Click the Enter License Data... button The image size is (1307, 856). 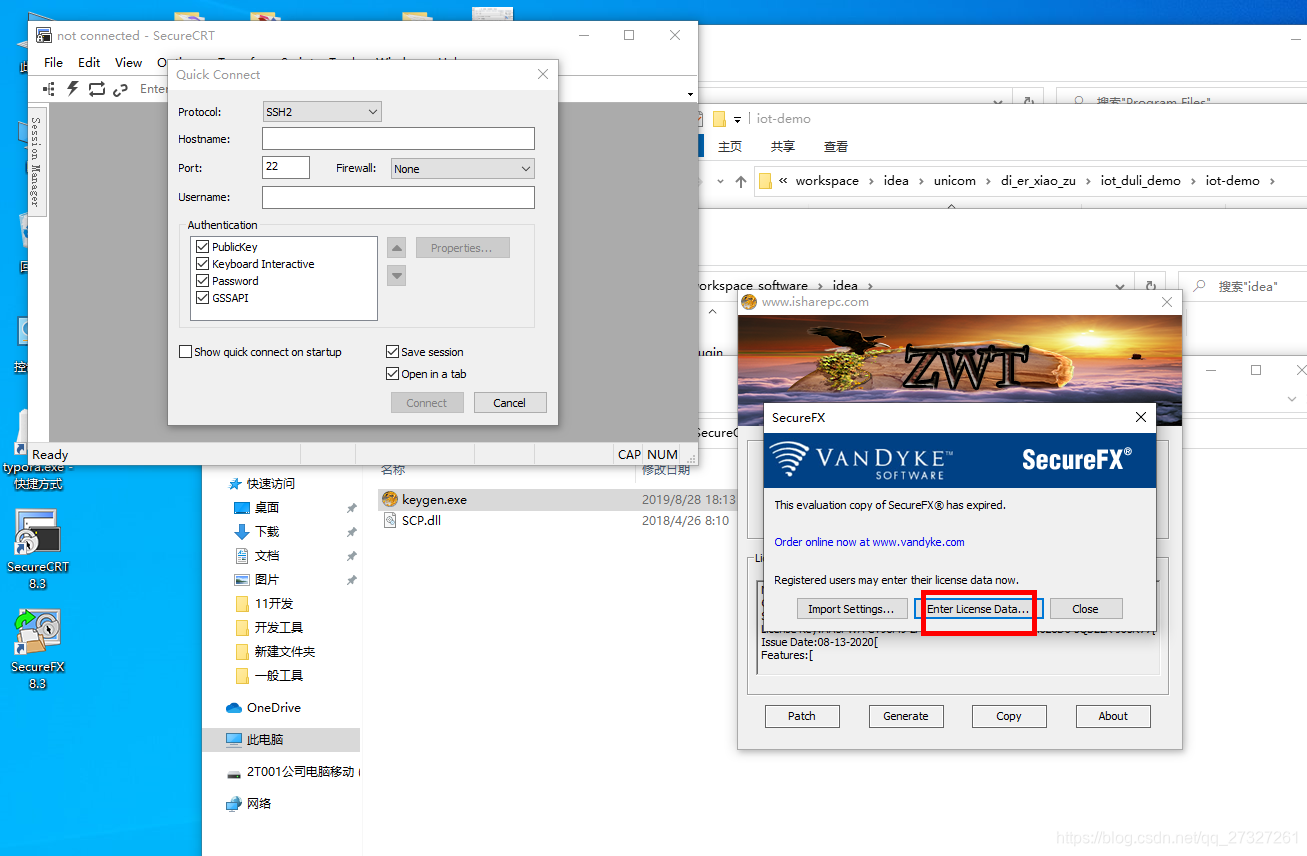(978, 609)
